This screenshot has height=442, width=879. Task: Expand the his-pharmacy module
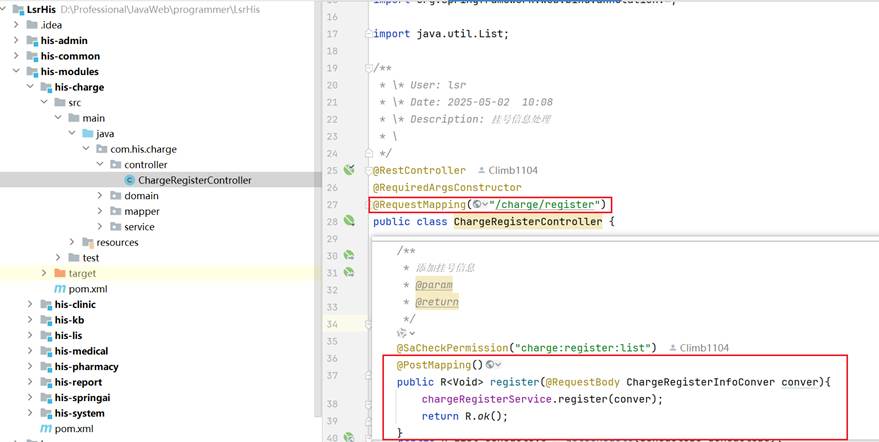click(x=30, y=366)
